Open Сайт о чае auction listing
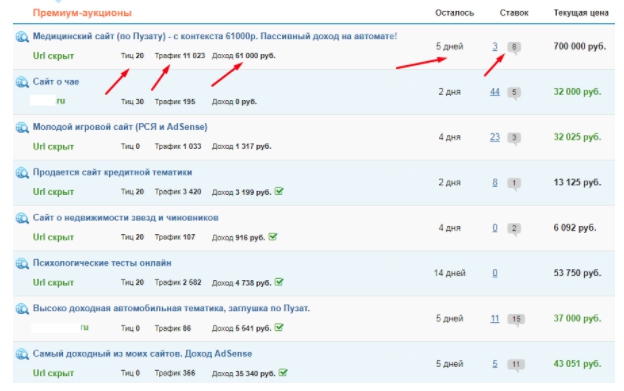The height and width of the screenshot is (391, 624). tap(56, 82)
